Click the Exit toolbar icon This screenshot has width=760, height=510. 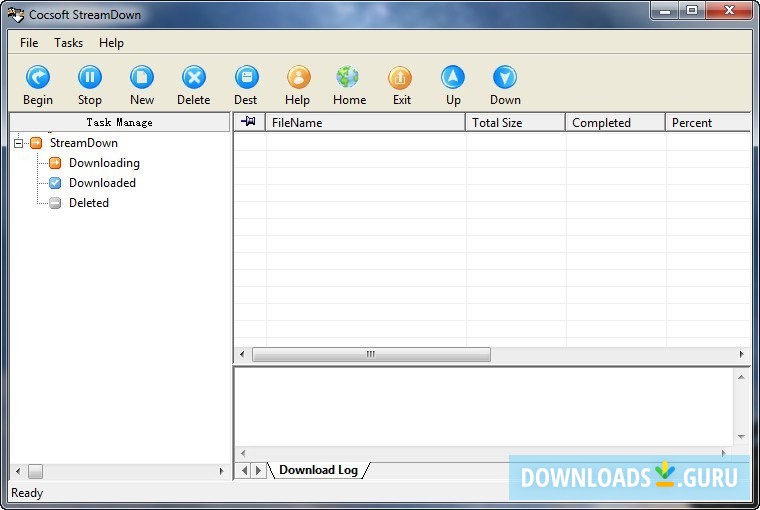click(x=400, y=77)
